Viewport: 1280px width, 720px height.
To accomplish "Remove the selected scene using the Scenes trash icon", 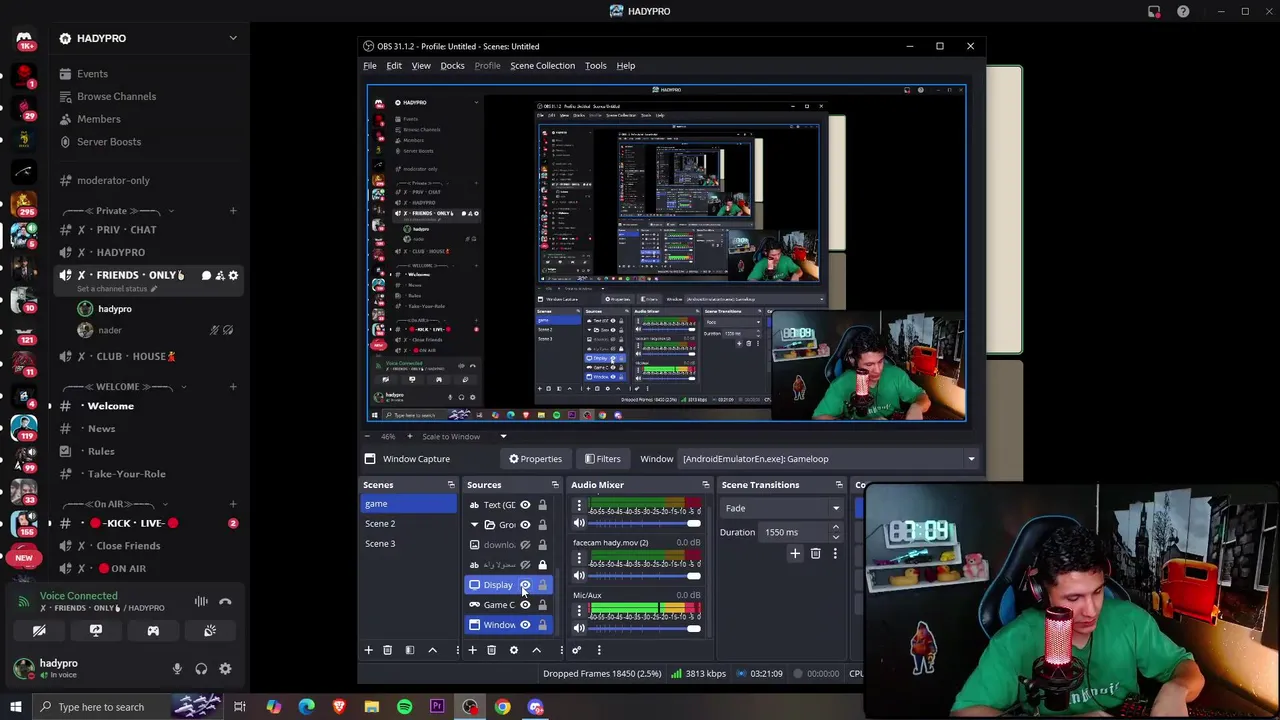I will (388, 650).
